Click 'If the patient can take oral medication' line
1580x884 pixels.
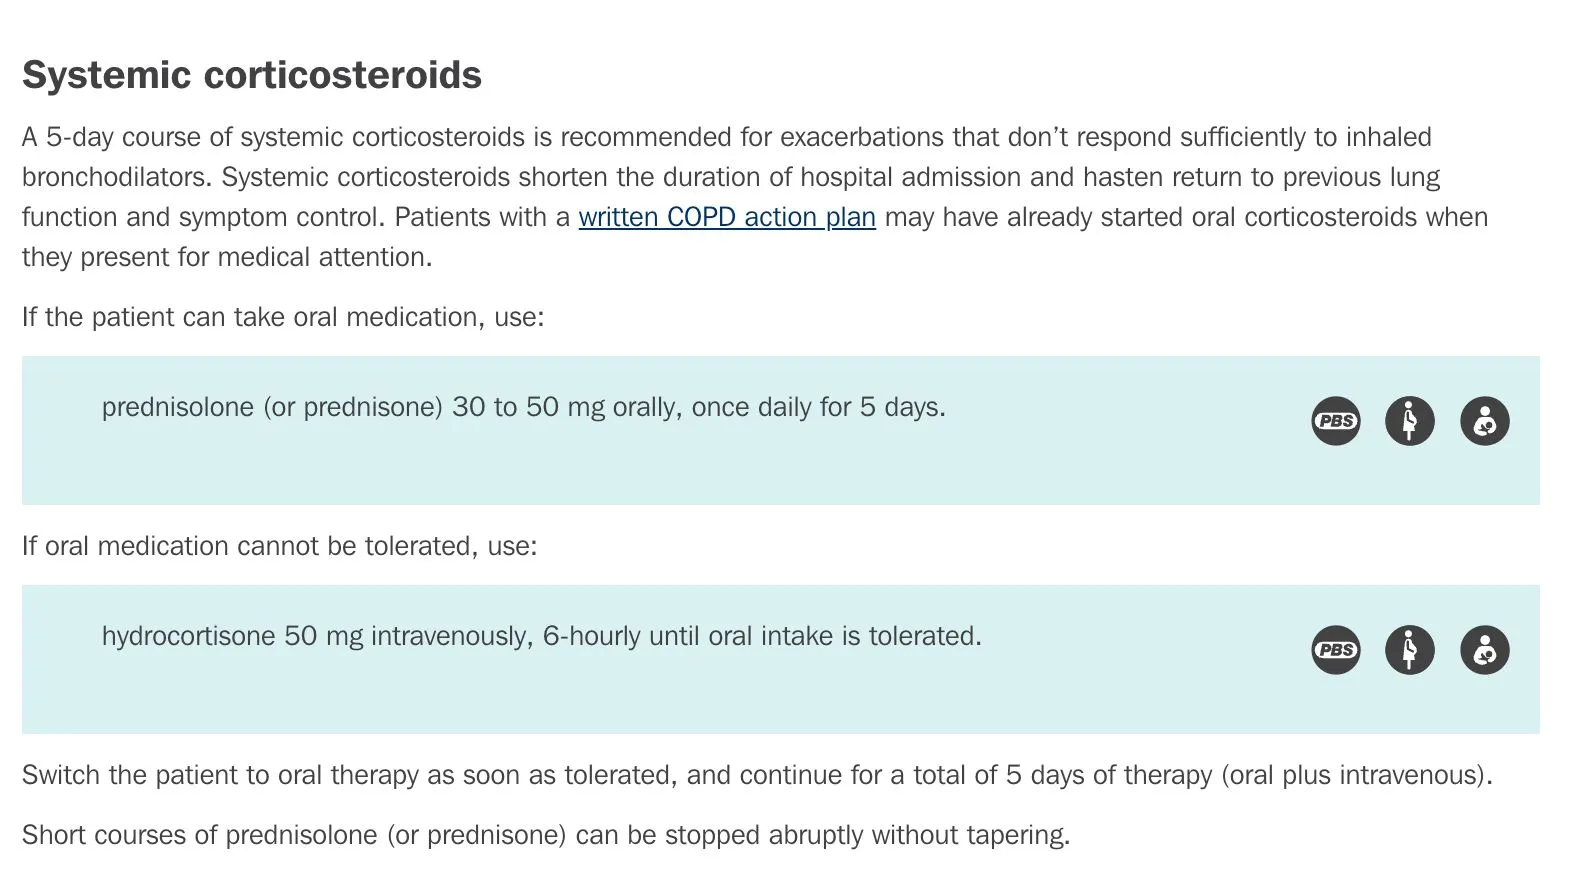[x=283, y=317]
